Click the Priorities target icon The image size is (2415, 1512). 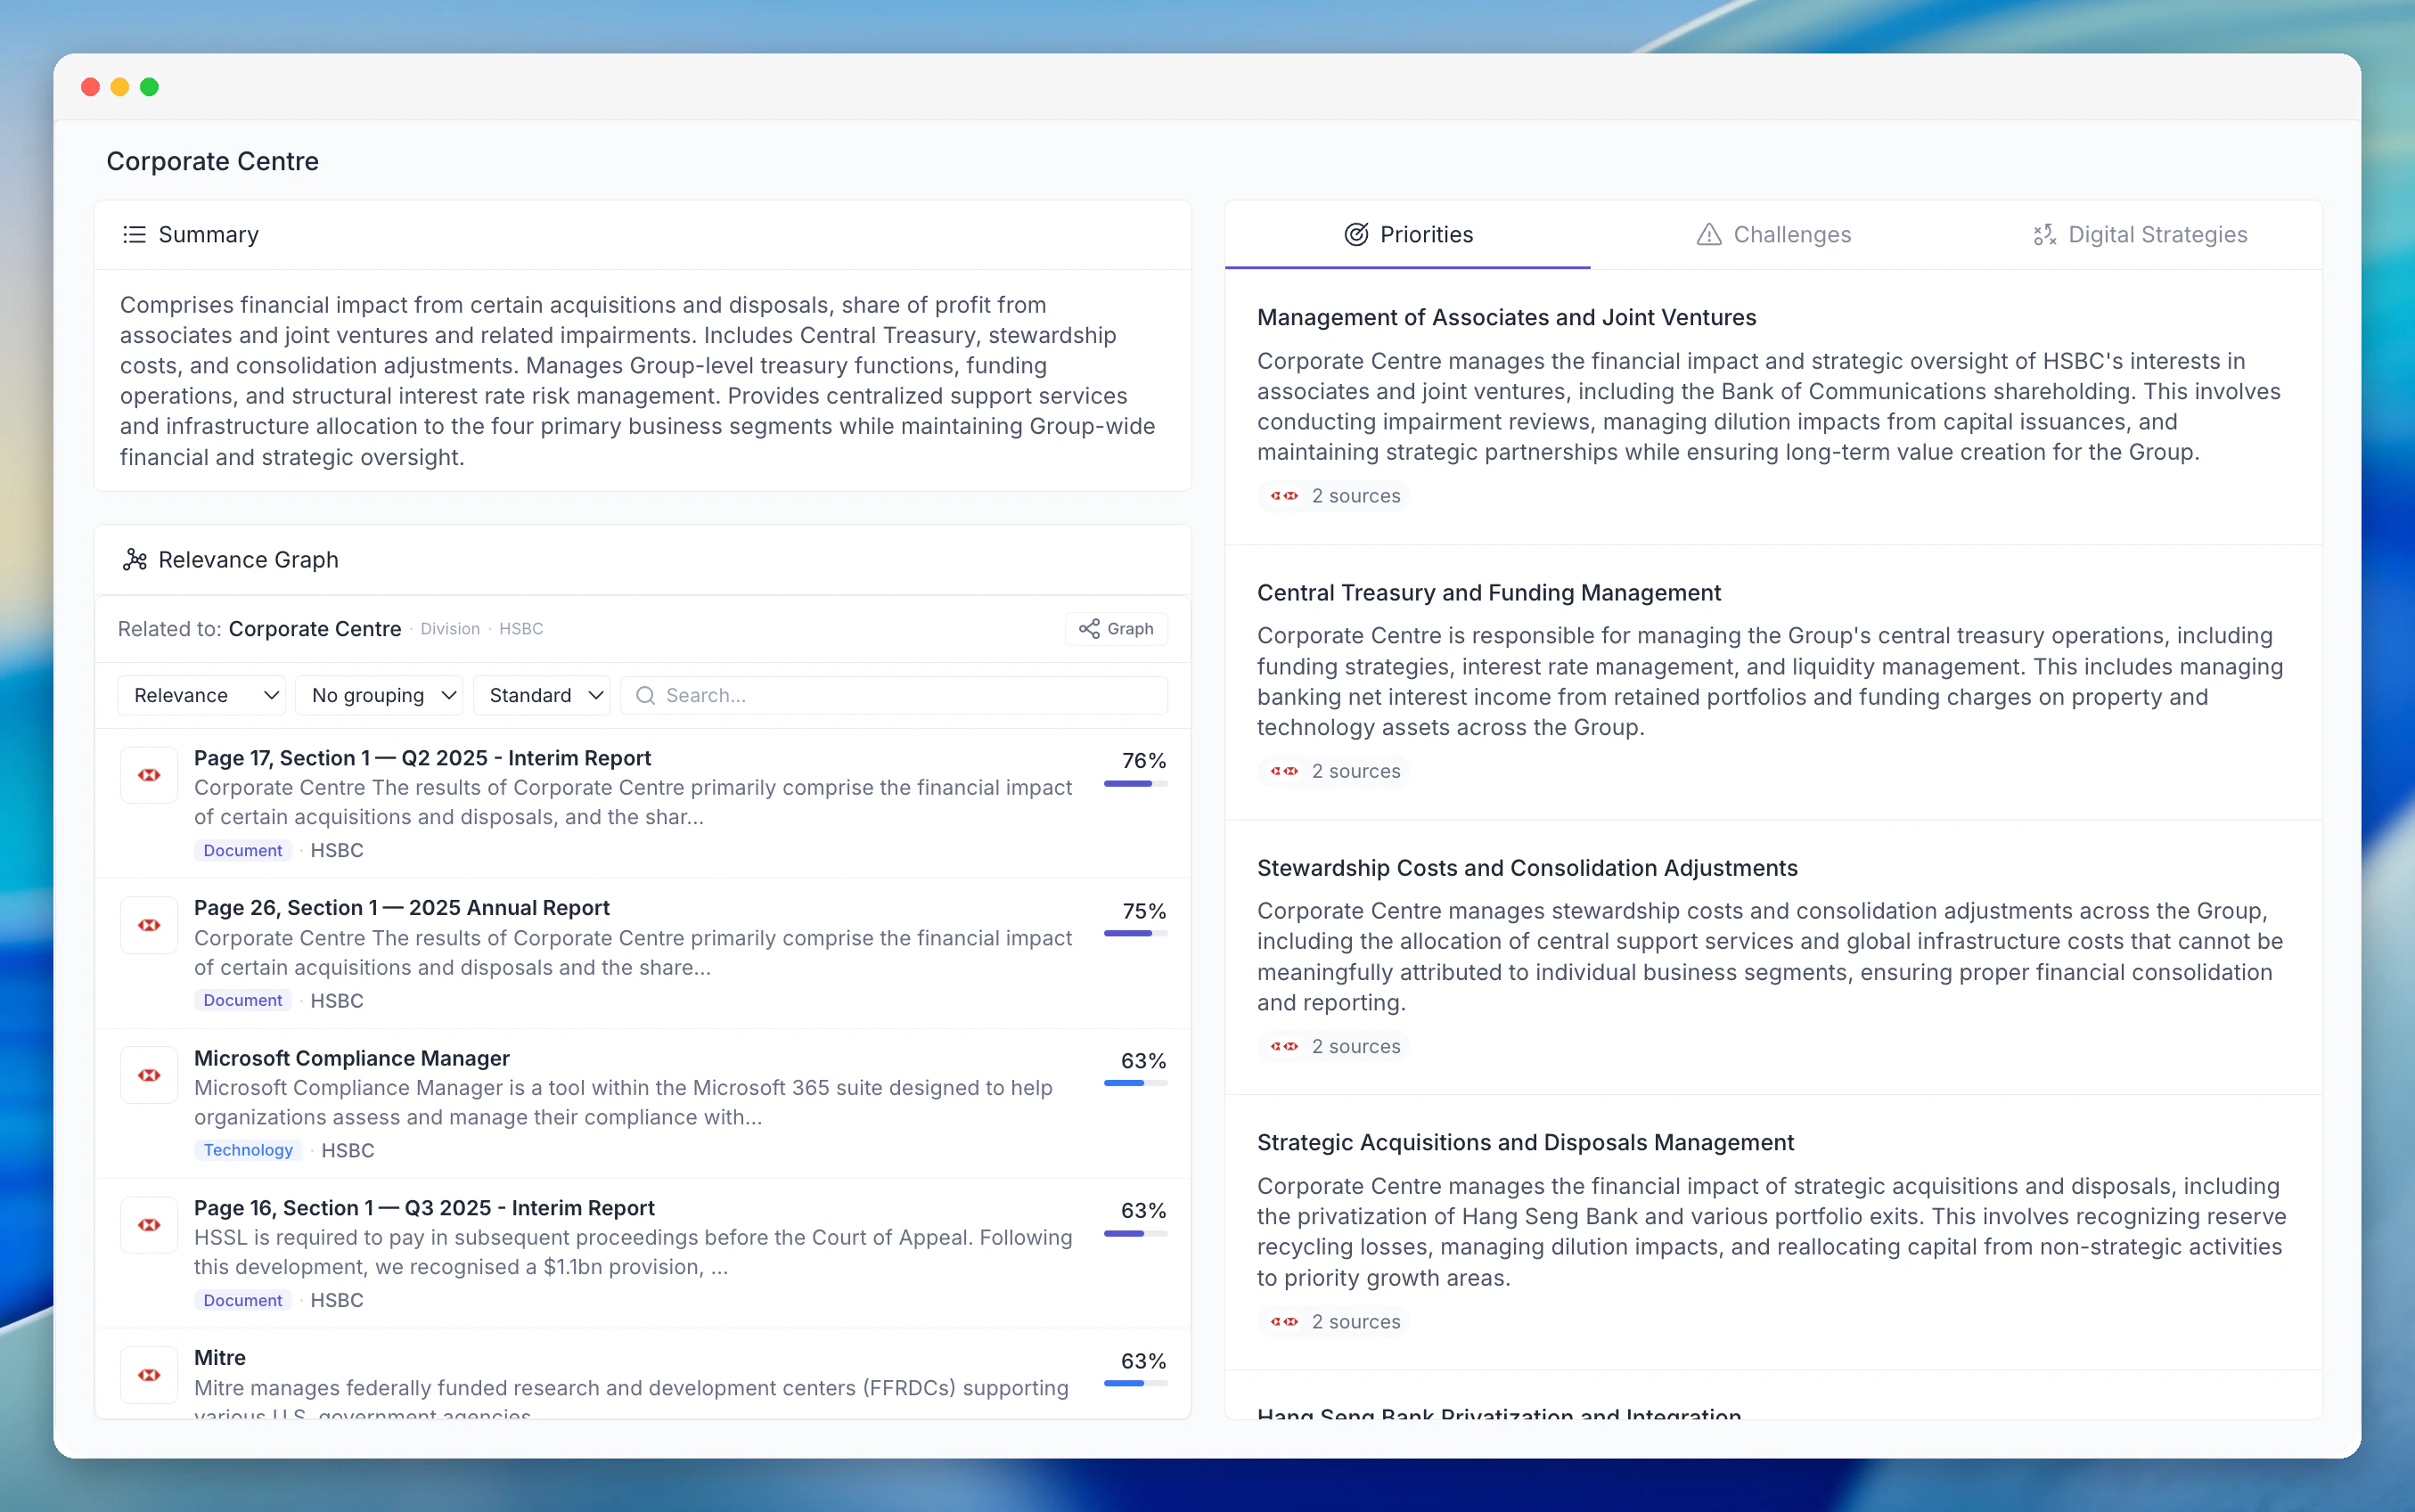click(1356, 234)
